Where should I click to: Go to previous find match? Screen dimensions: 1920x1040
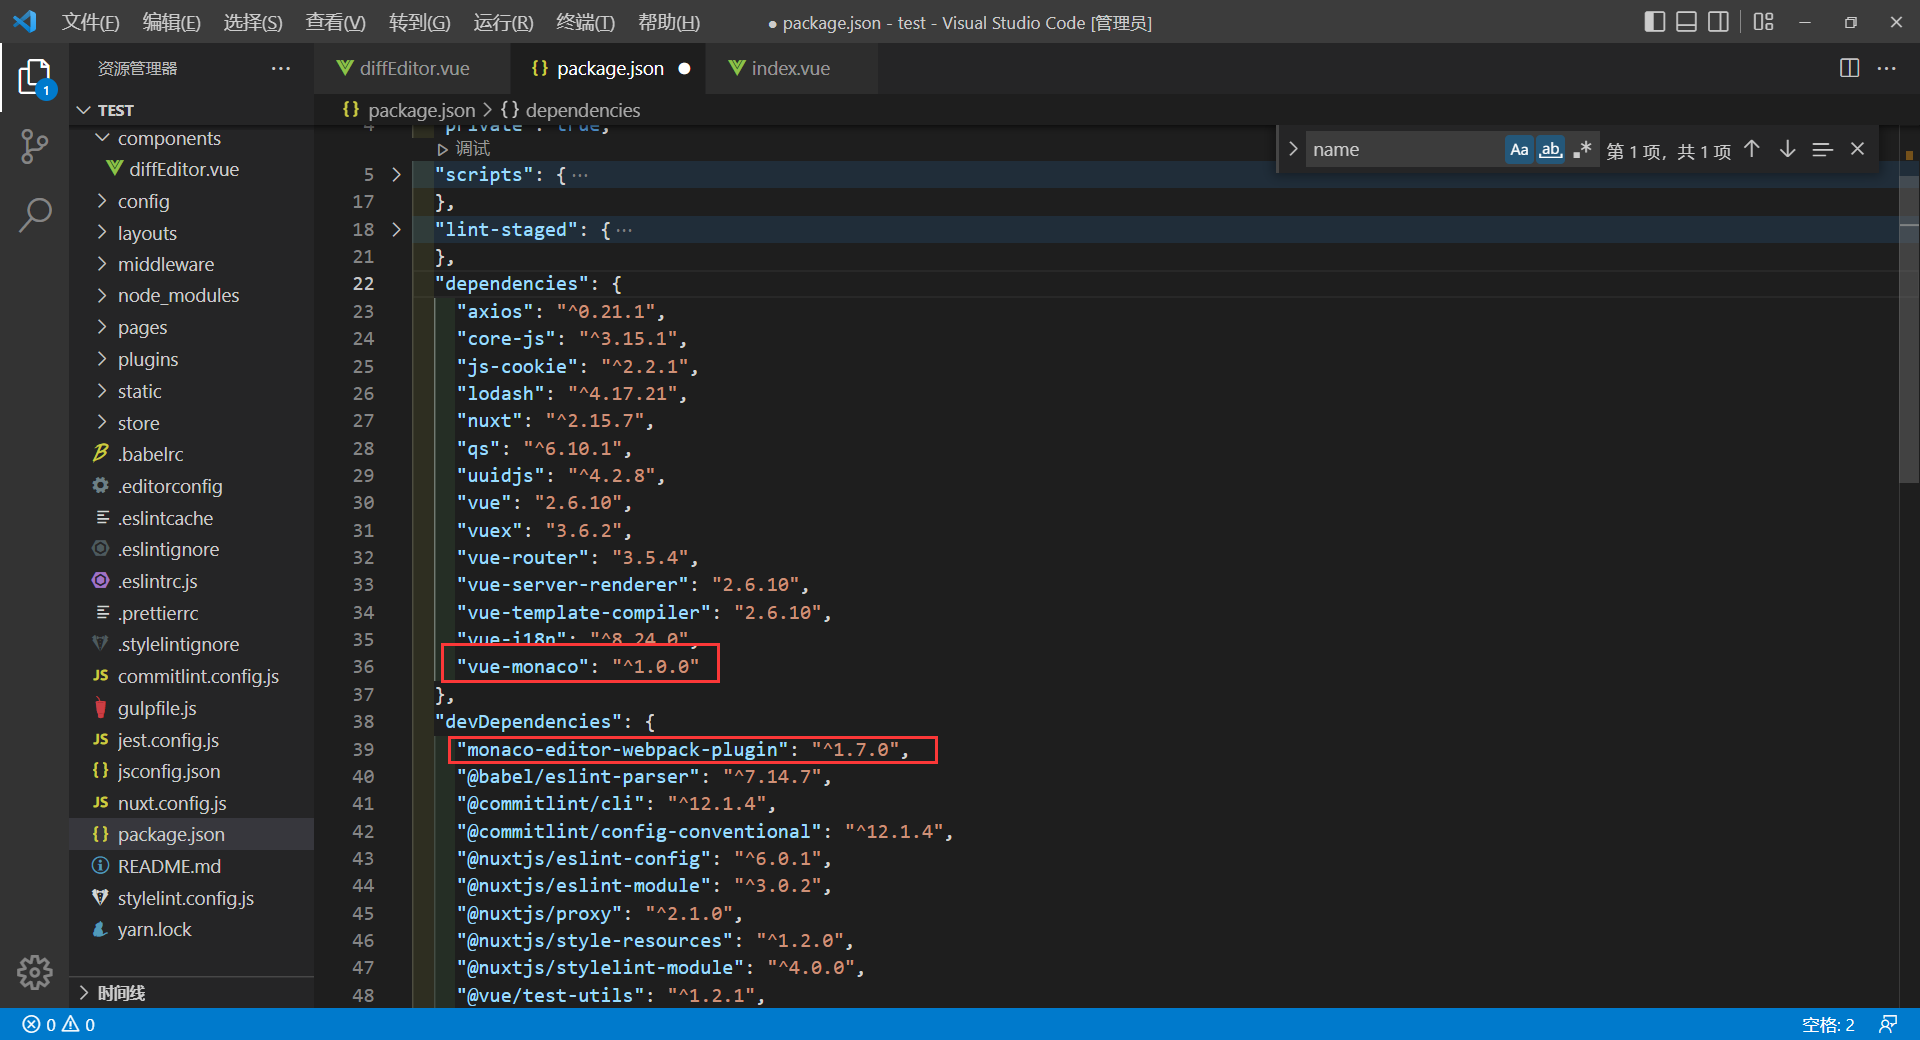(1752, 149)
